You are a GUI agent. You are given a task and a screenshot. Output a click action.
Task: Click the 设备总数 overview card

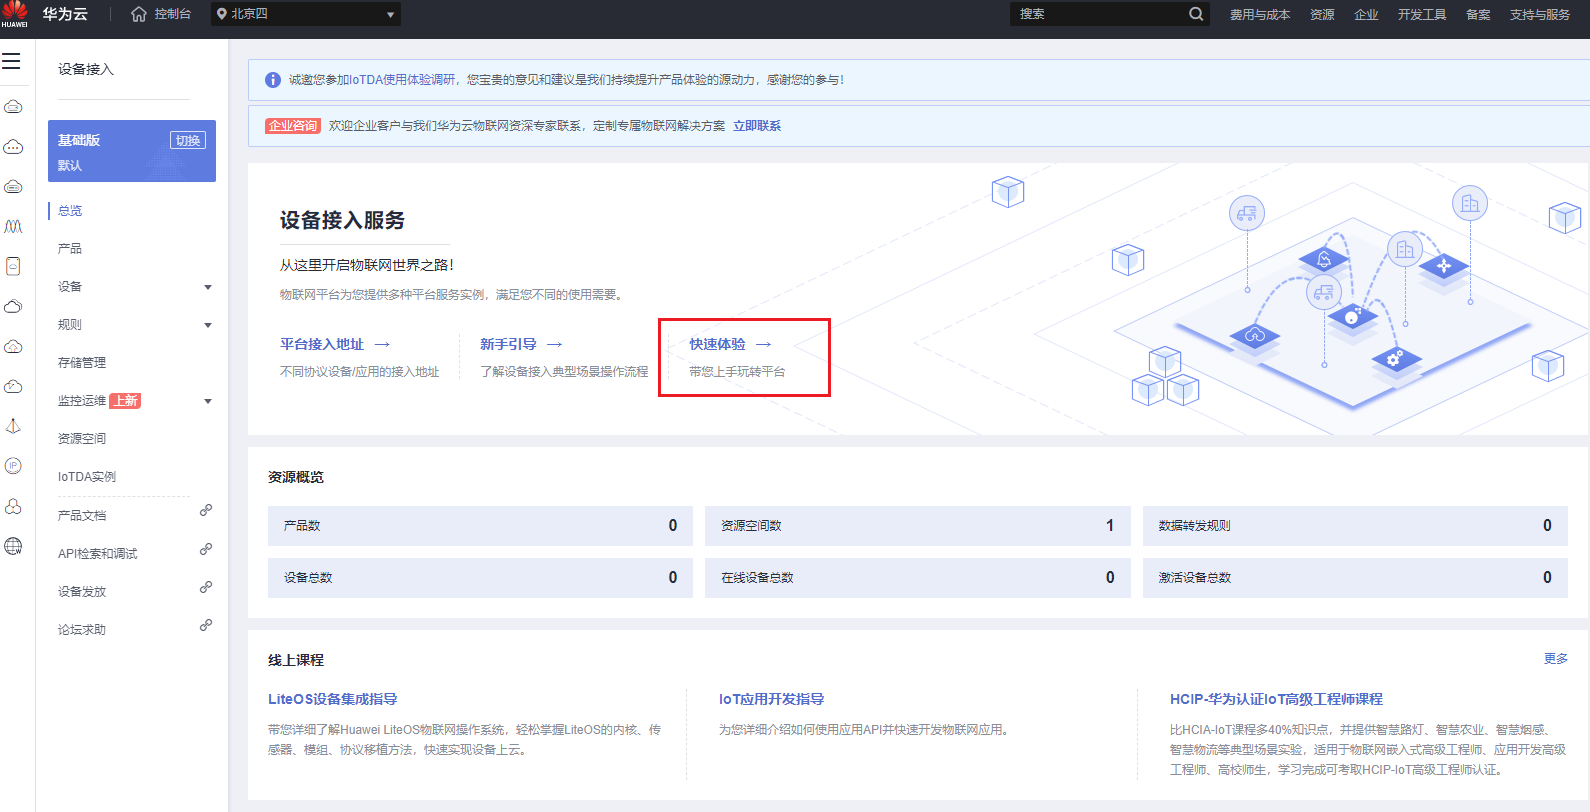coord(480,578)
